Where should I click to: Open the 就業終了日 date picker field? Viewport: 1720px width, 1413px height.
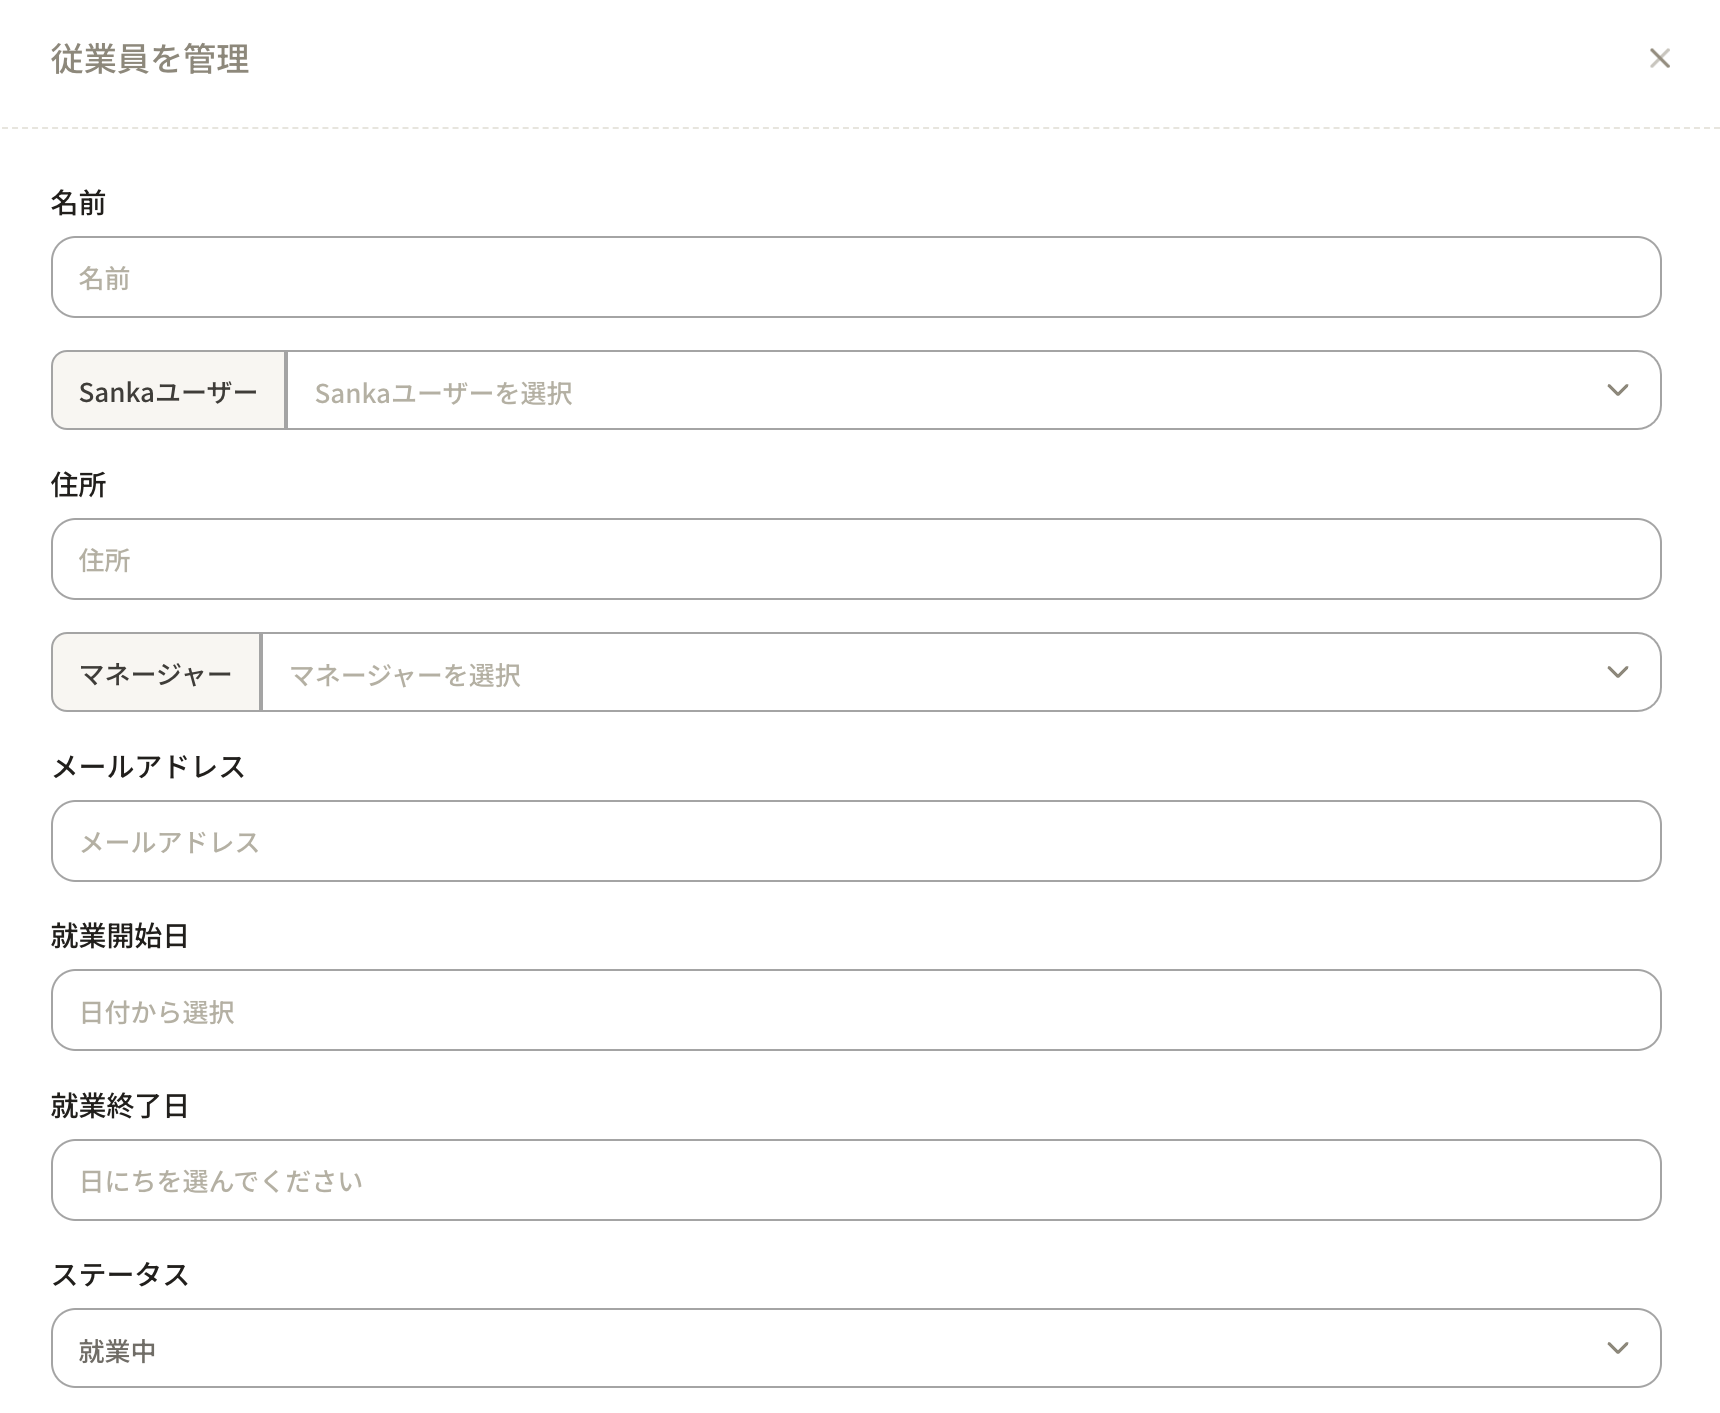coord(856,1180)
